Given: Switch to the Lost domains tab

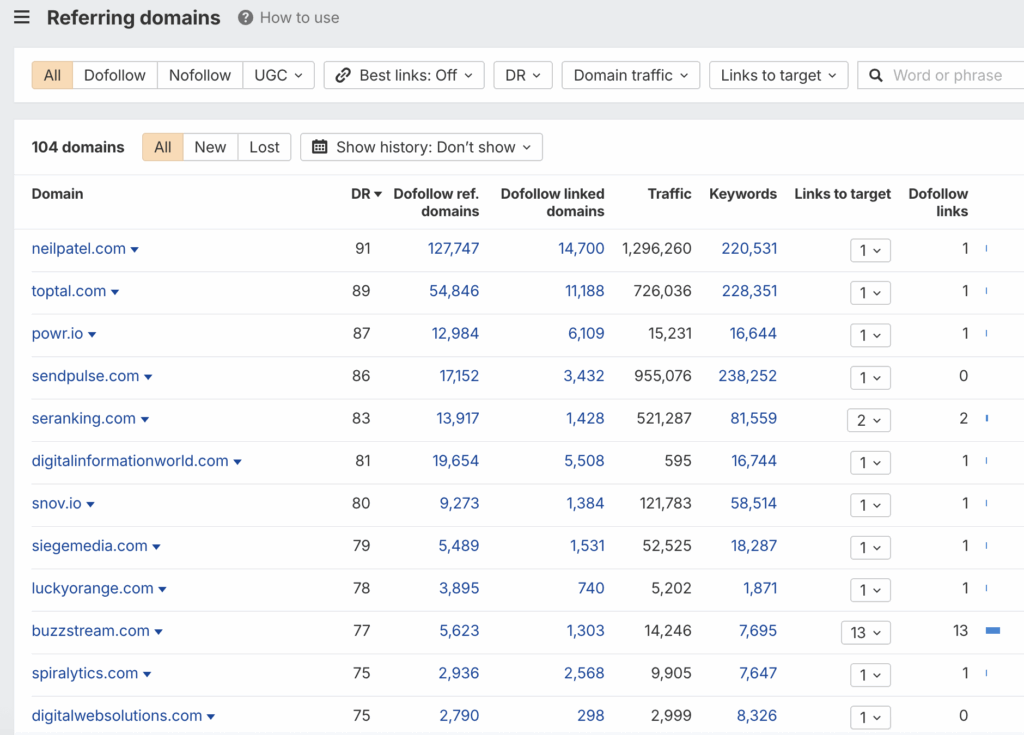Looking at the screenshot, I should pyautogui.click(x=264, y=147).
